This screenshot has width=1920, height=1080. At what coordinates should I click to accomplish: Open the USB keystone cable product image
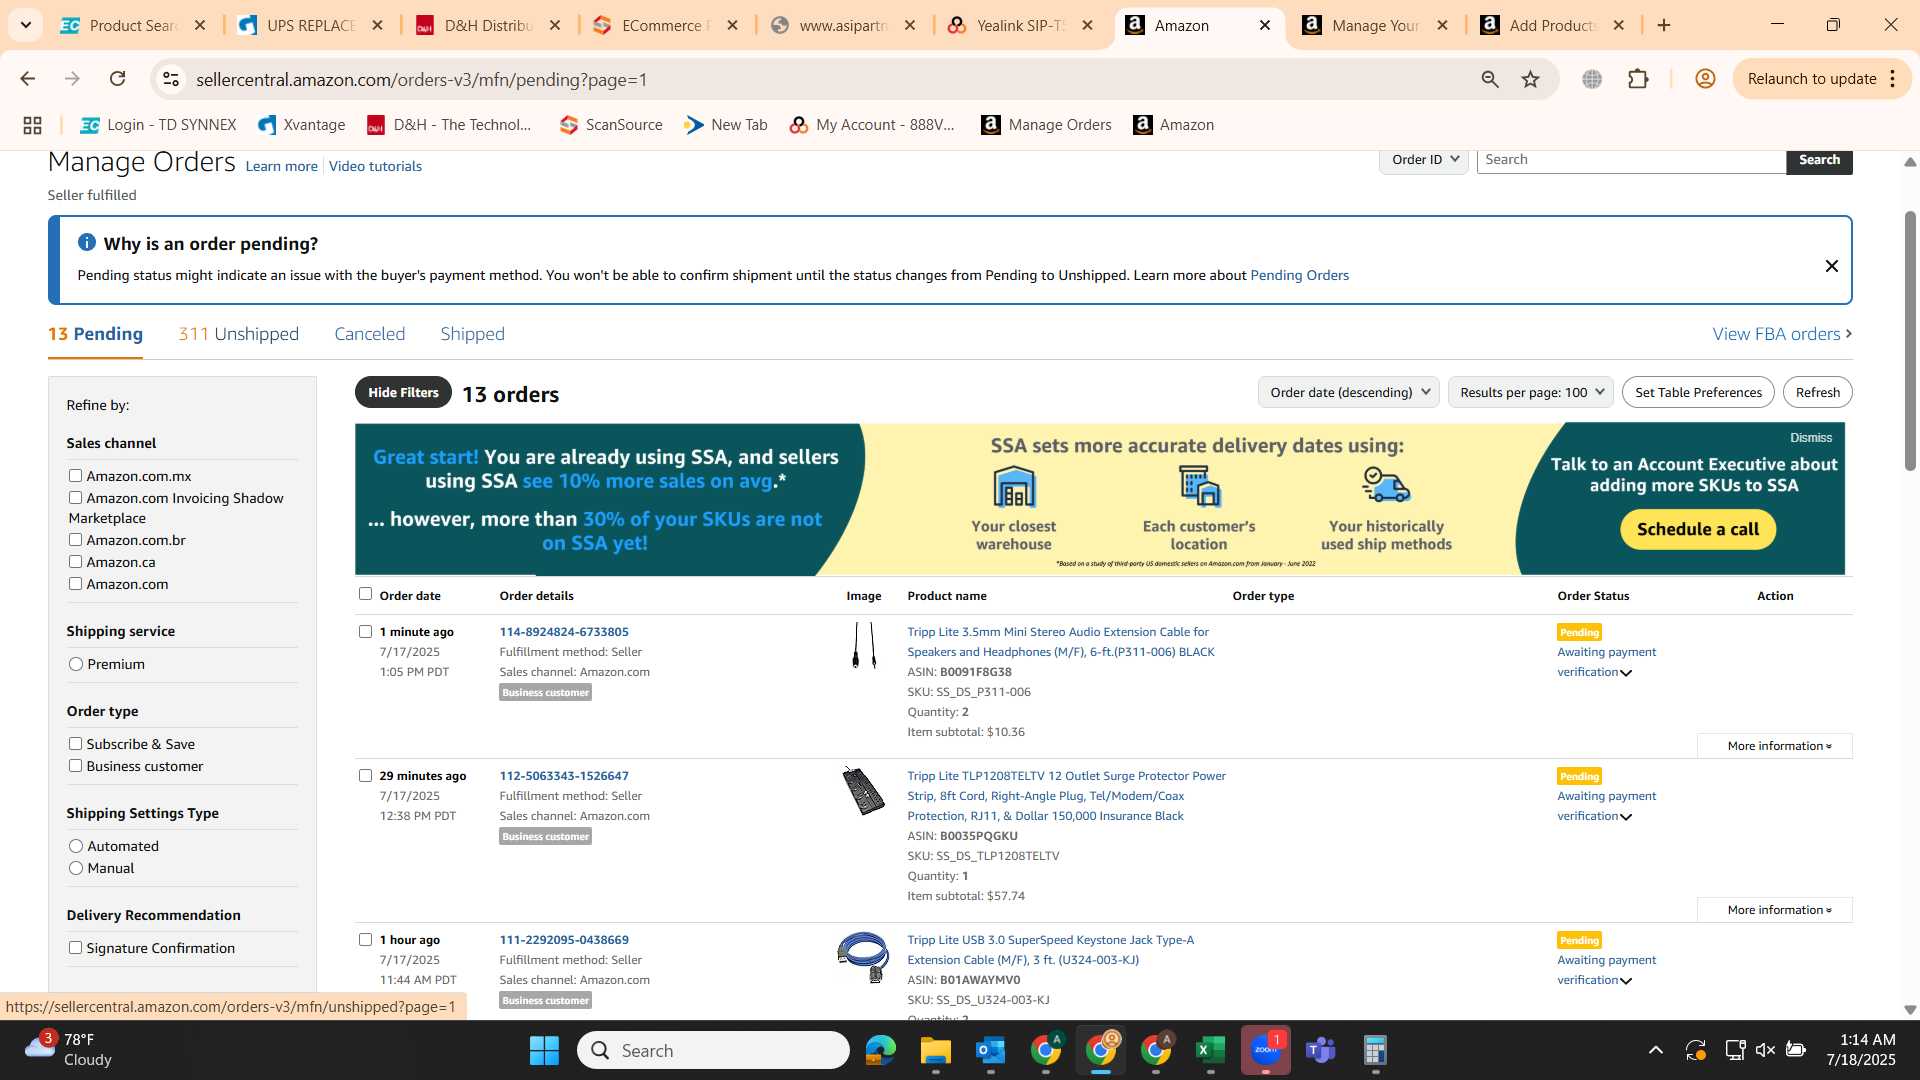pyautogui.click(x=864, y=957)
